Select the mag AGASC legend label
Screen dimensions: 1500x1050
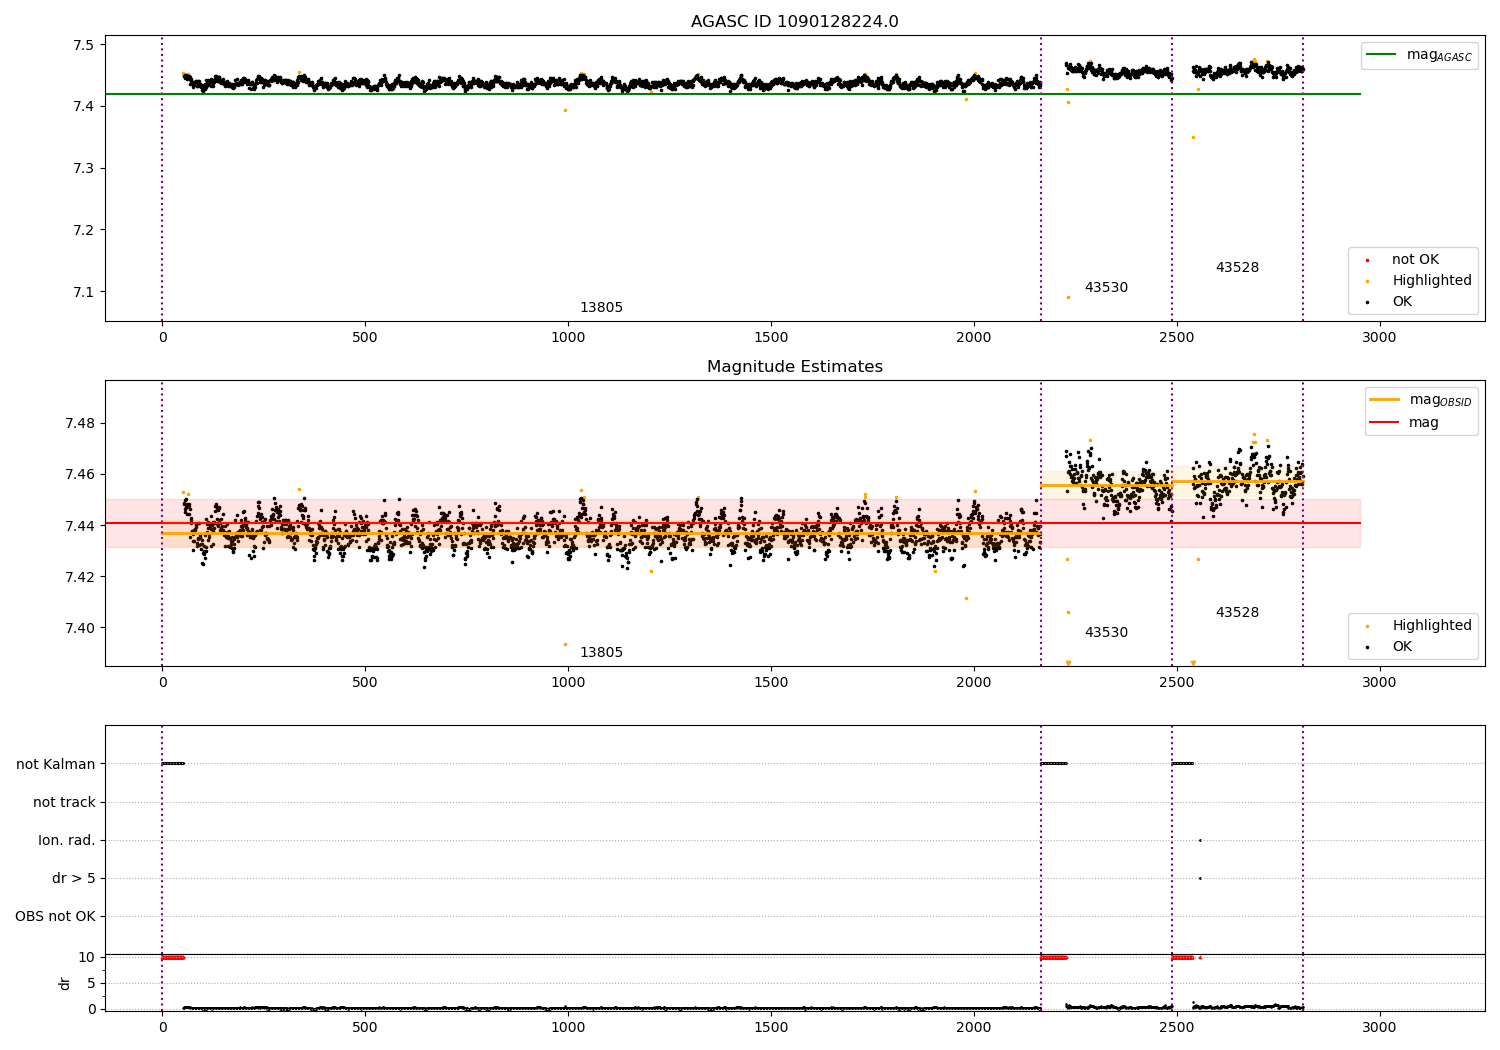[1439, 55]
